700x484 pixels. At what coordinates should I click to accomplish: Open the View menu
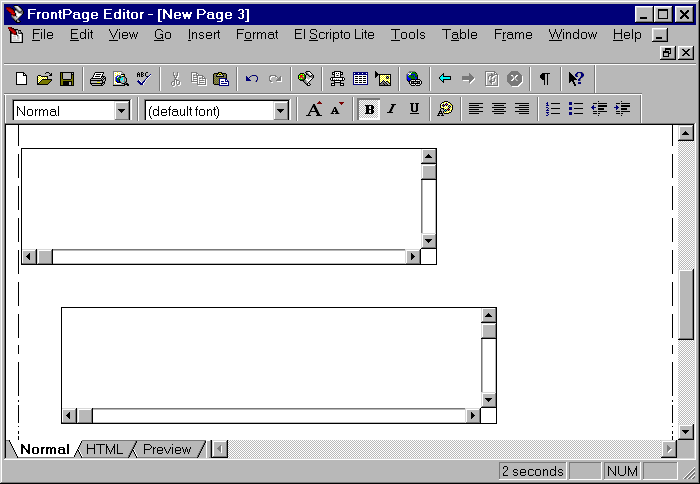(123, 34)
